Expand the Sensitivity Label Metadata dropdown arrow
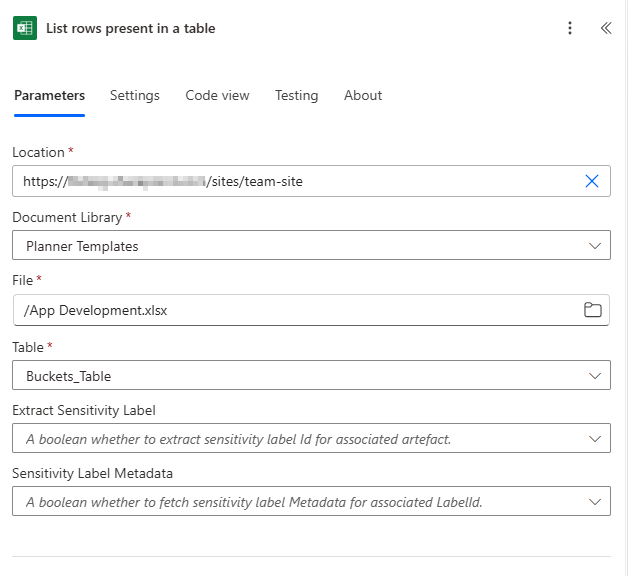Viewport: 628px width, 576px height. coord(595,502)
